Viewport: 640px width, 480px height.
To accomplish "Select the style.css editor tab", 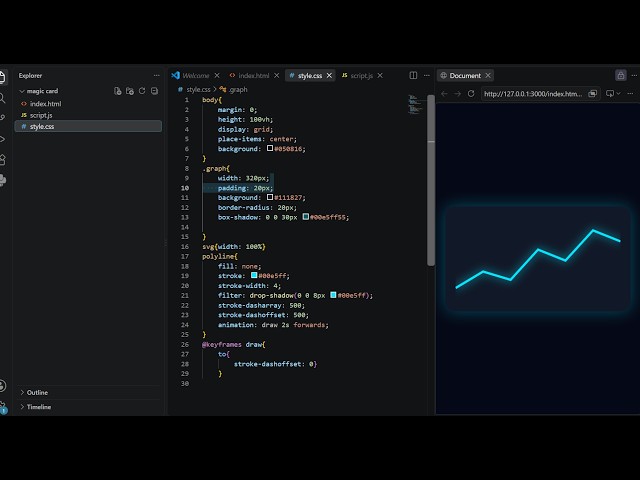I will (x=310, y=76).
